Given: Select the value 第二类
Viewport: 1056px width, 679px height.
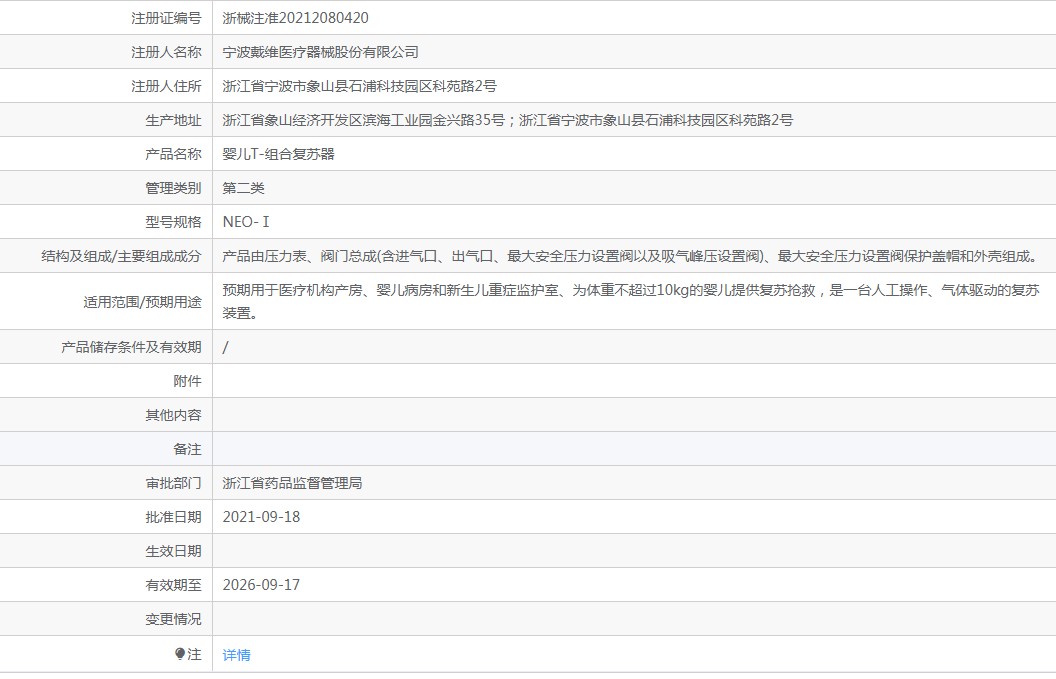Looking at the screenshot, I should point(244,188).
